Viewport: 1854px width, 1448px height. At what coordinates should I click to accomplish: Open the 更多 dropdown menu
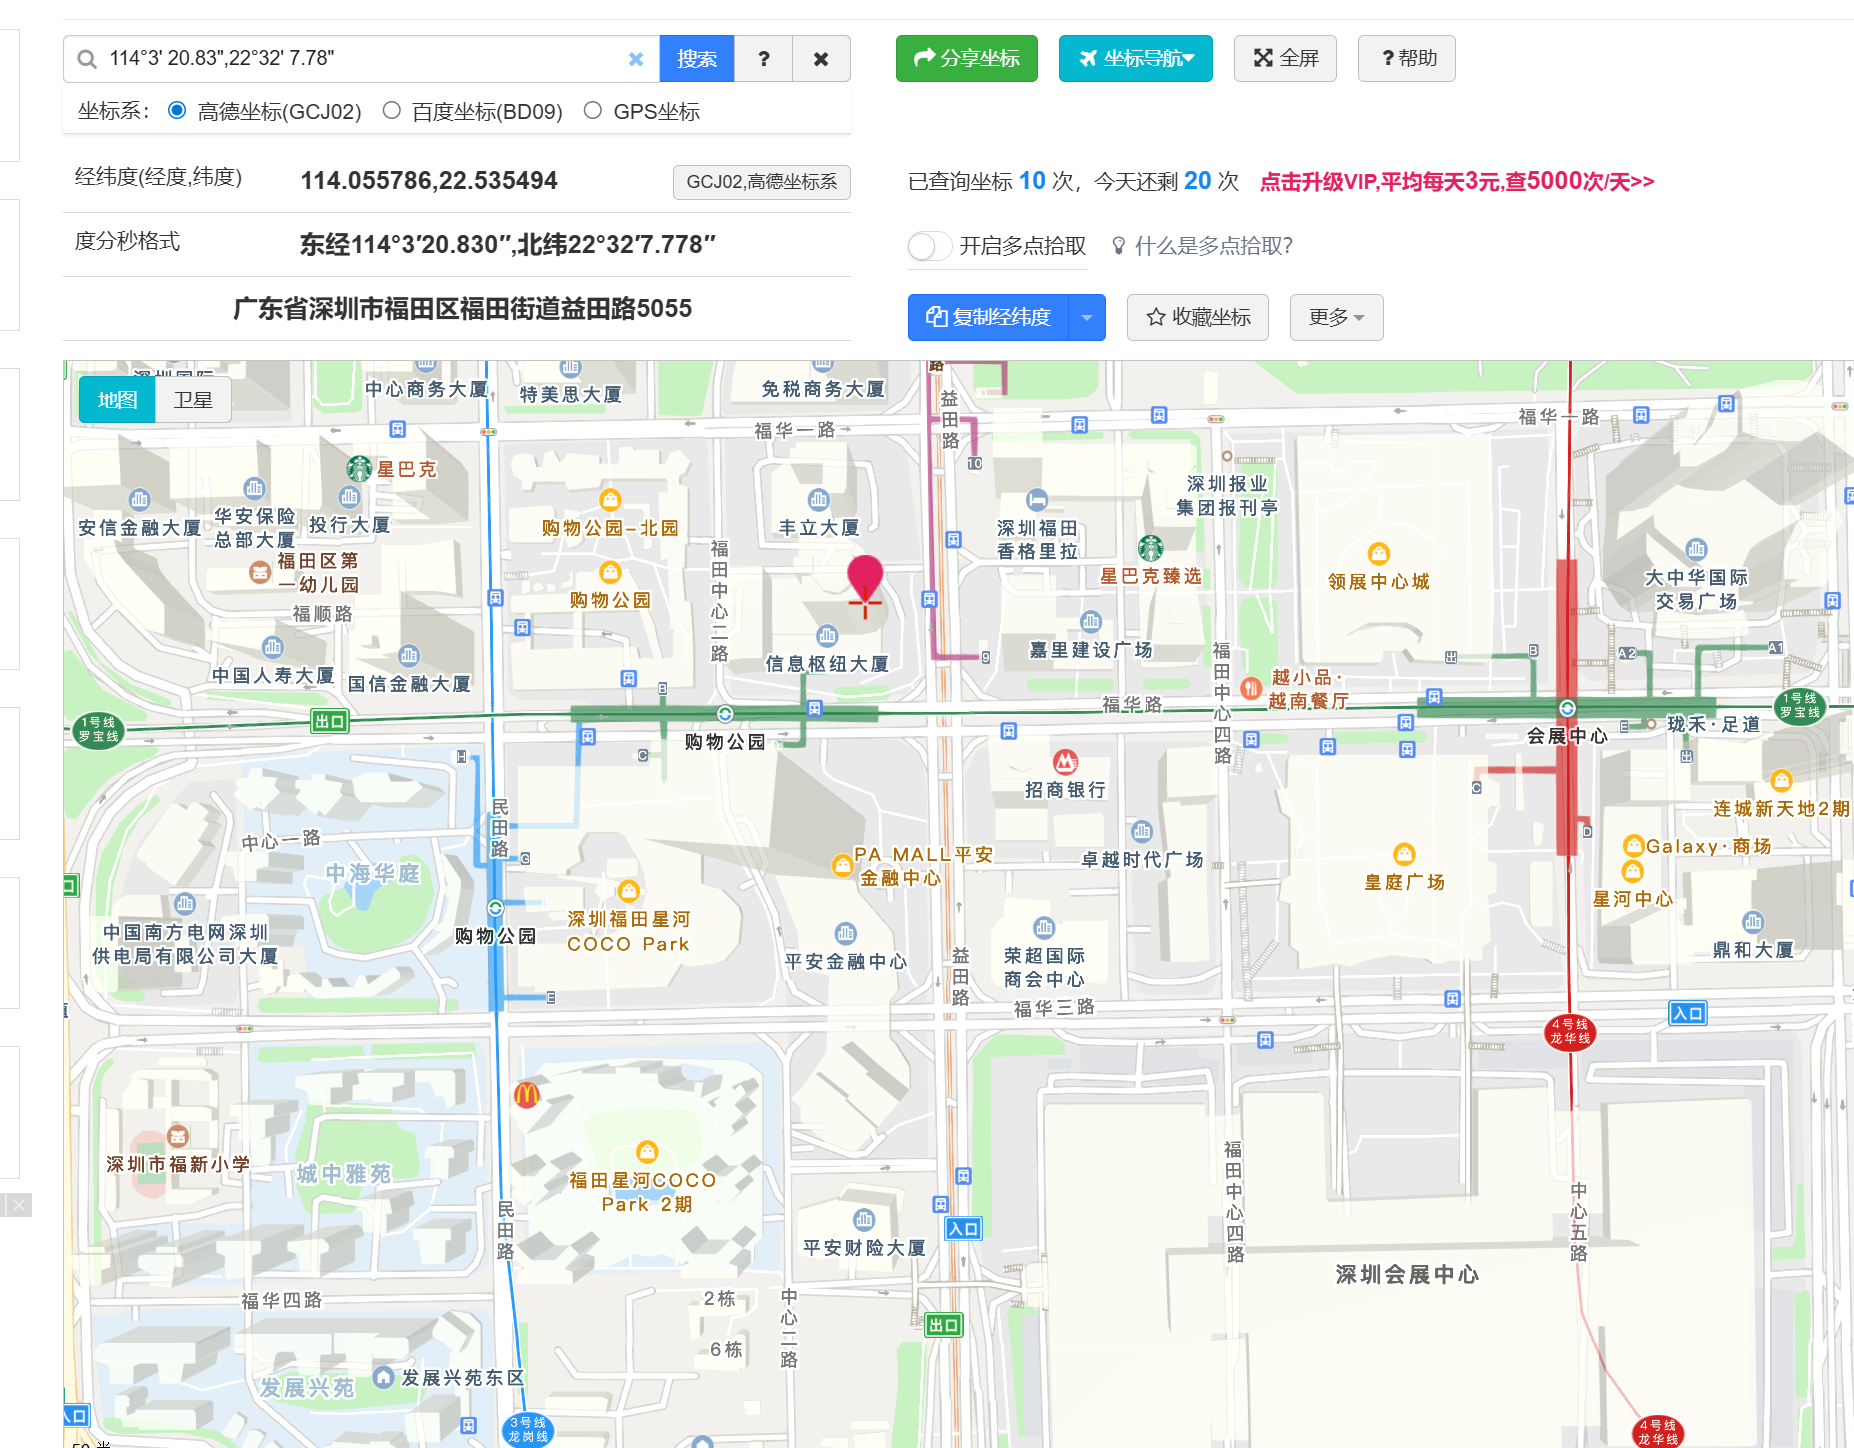click(1336, 318)
